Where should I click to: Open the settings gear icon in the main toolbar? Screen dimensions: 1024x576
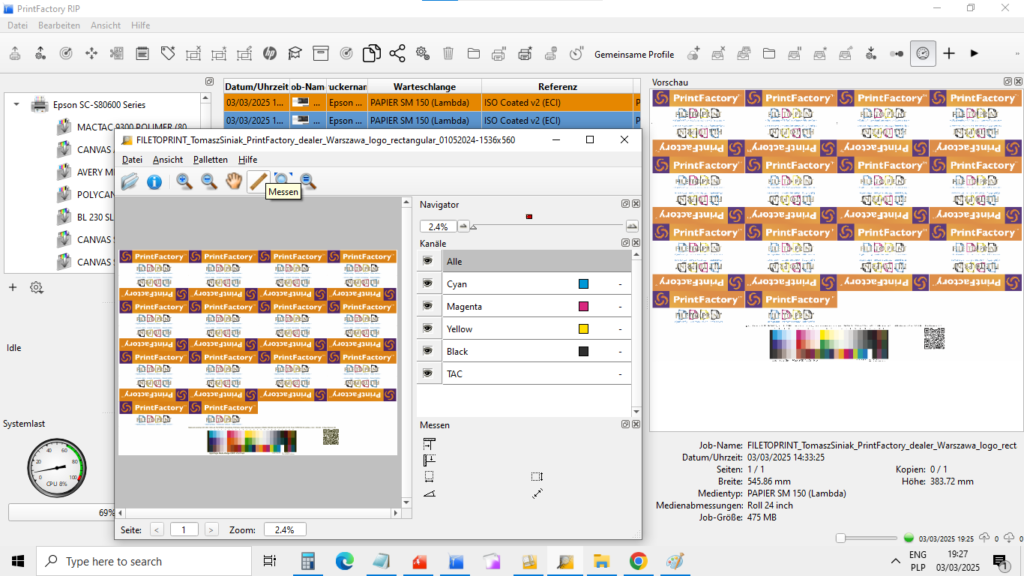pos(424,53)
